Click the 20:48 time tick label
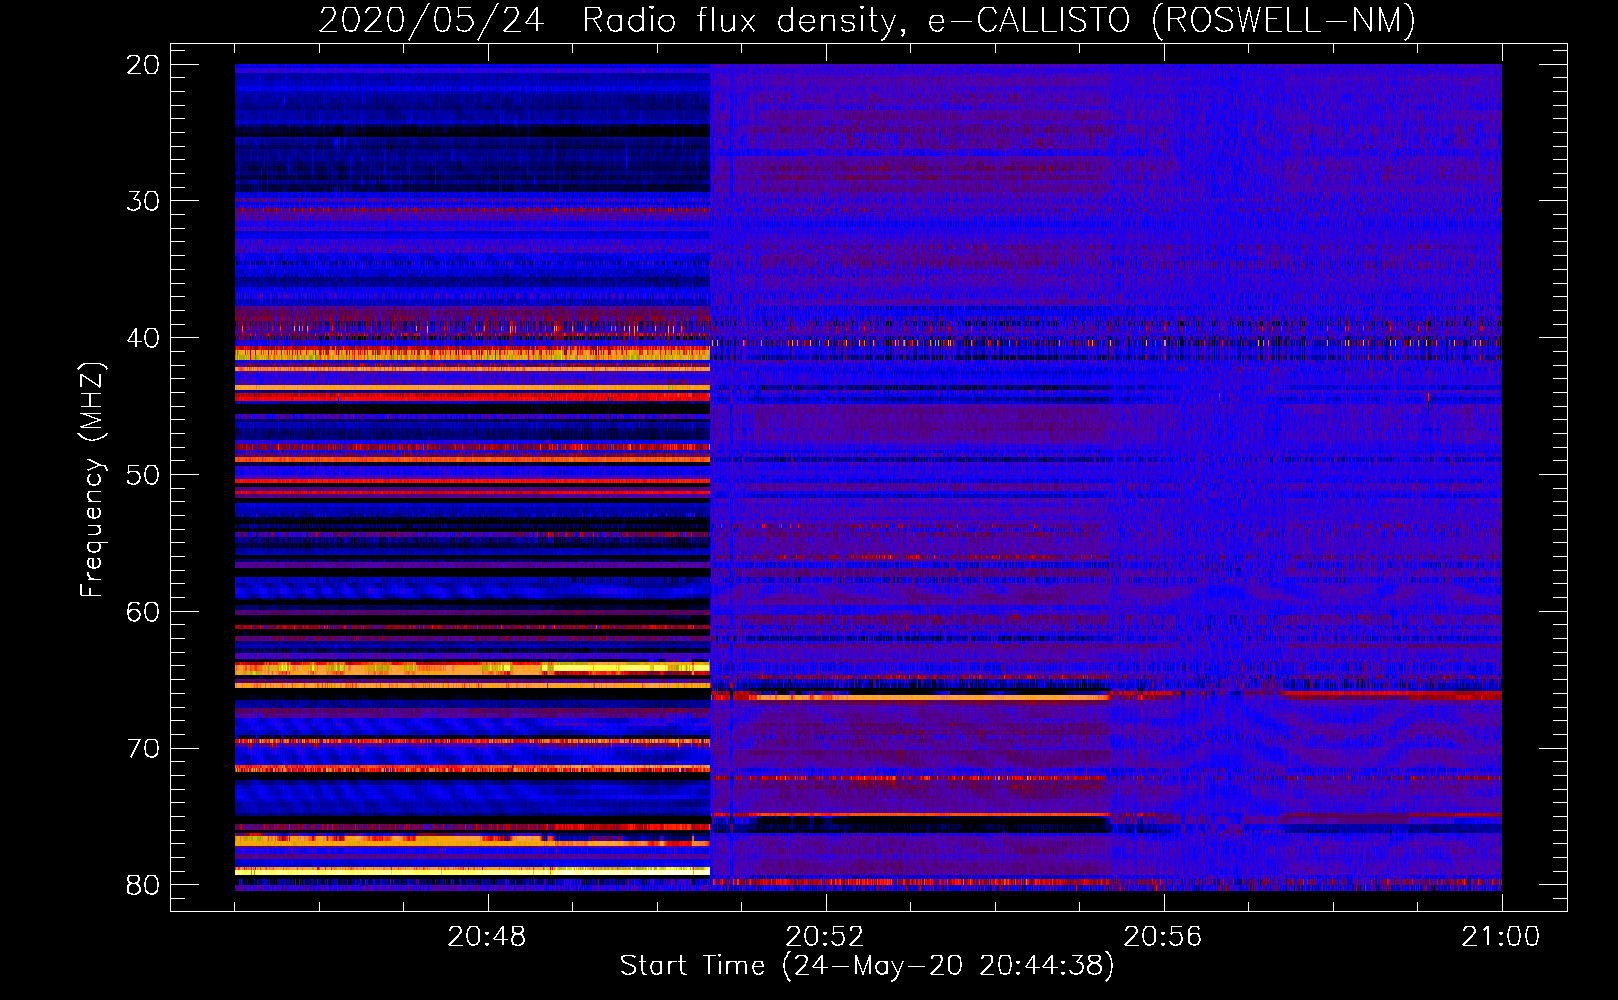1618x1000 pixels. (x=487, y=937)
